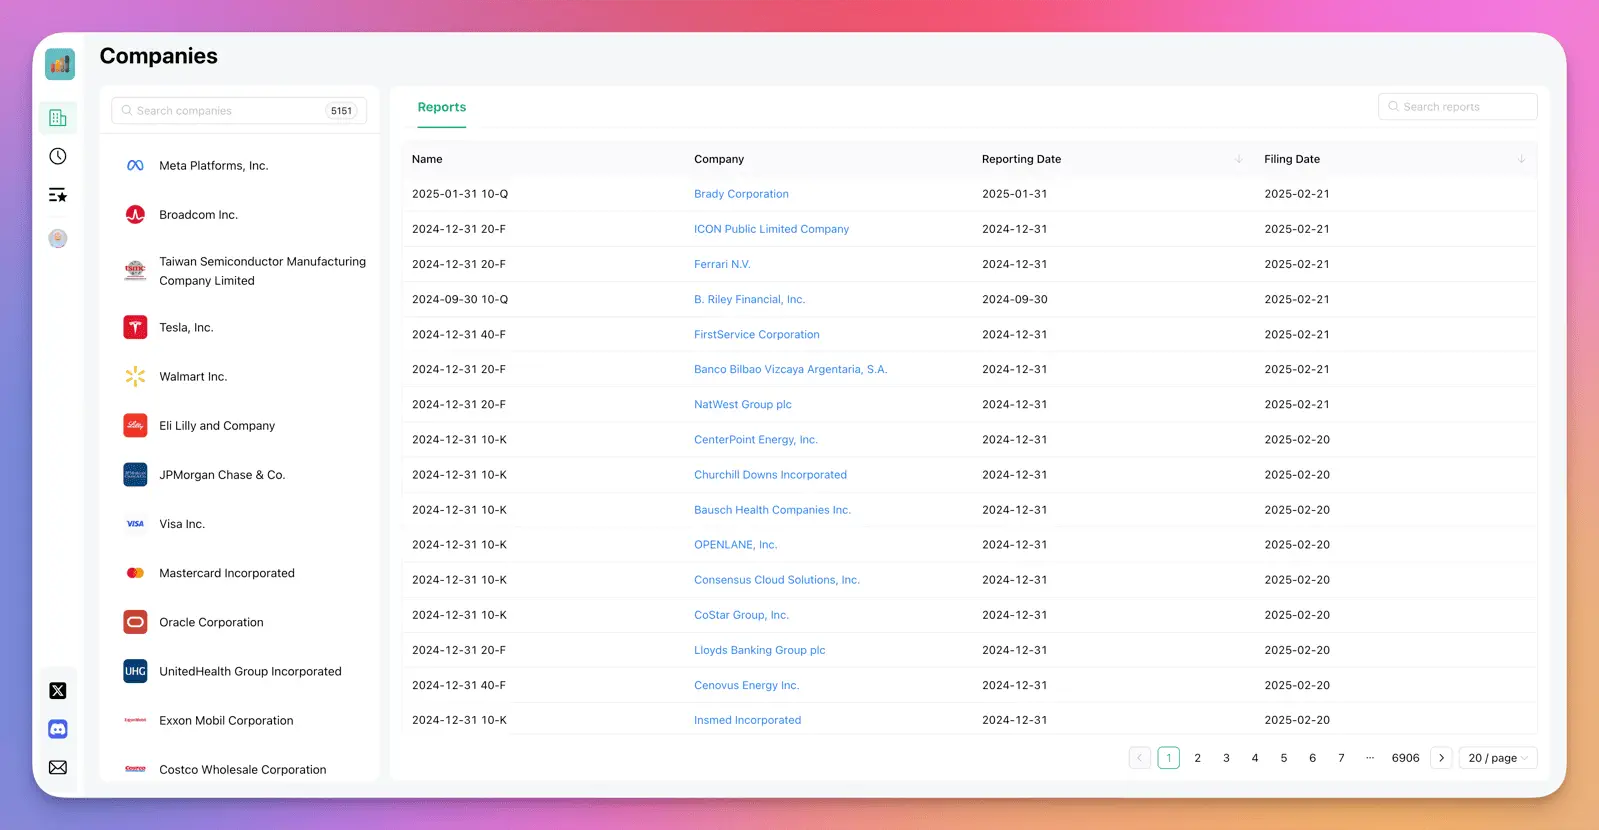1599x830 pixels.
Task: Open the starred list icon in sidebar
Action: [58, 195]
